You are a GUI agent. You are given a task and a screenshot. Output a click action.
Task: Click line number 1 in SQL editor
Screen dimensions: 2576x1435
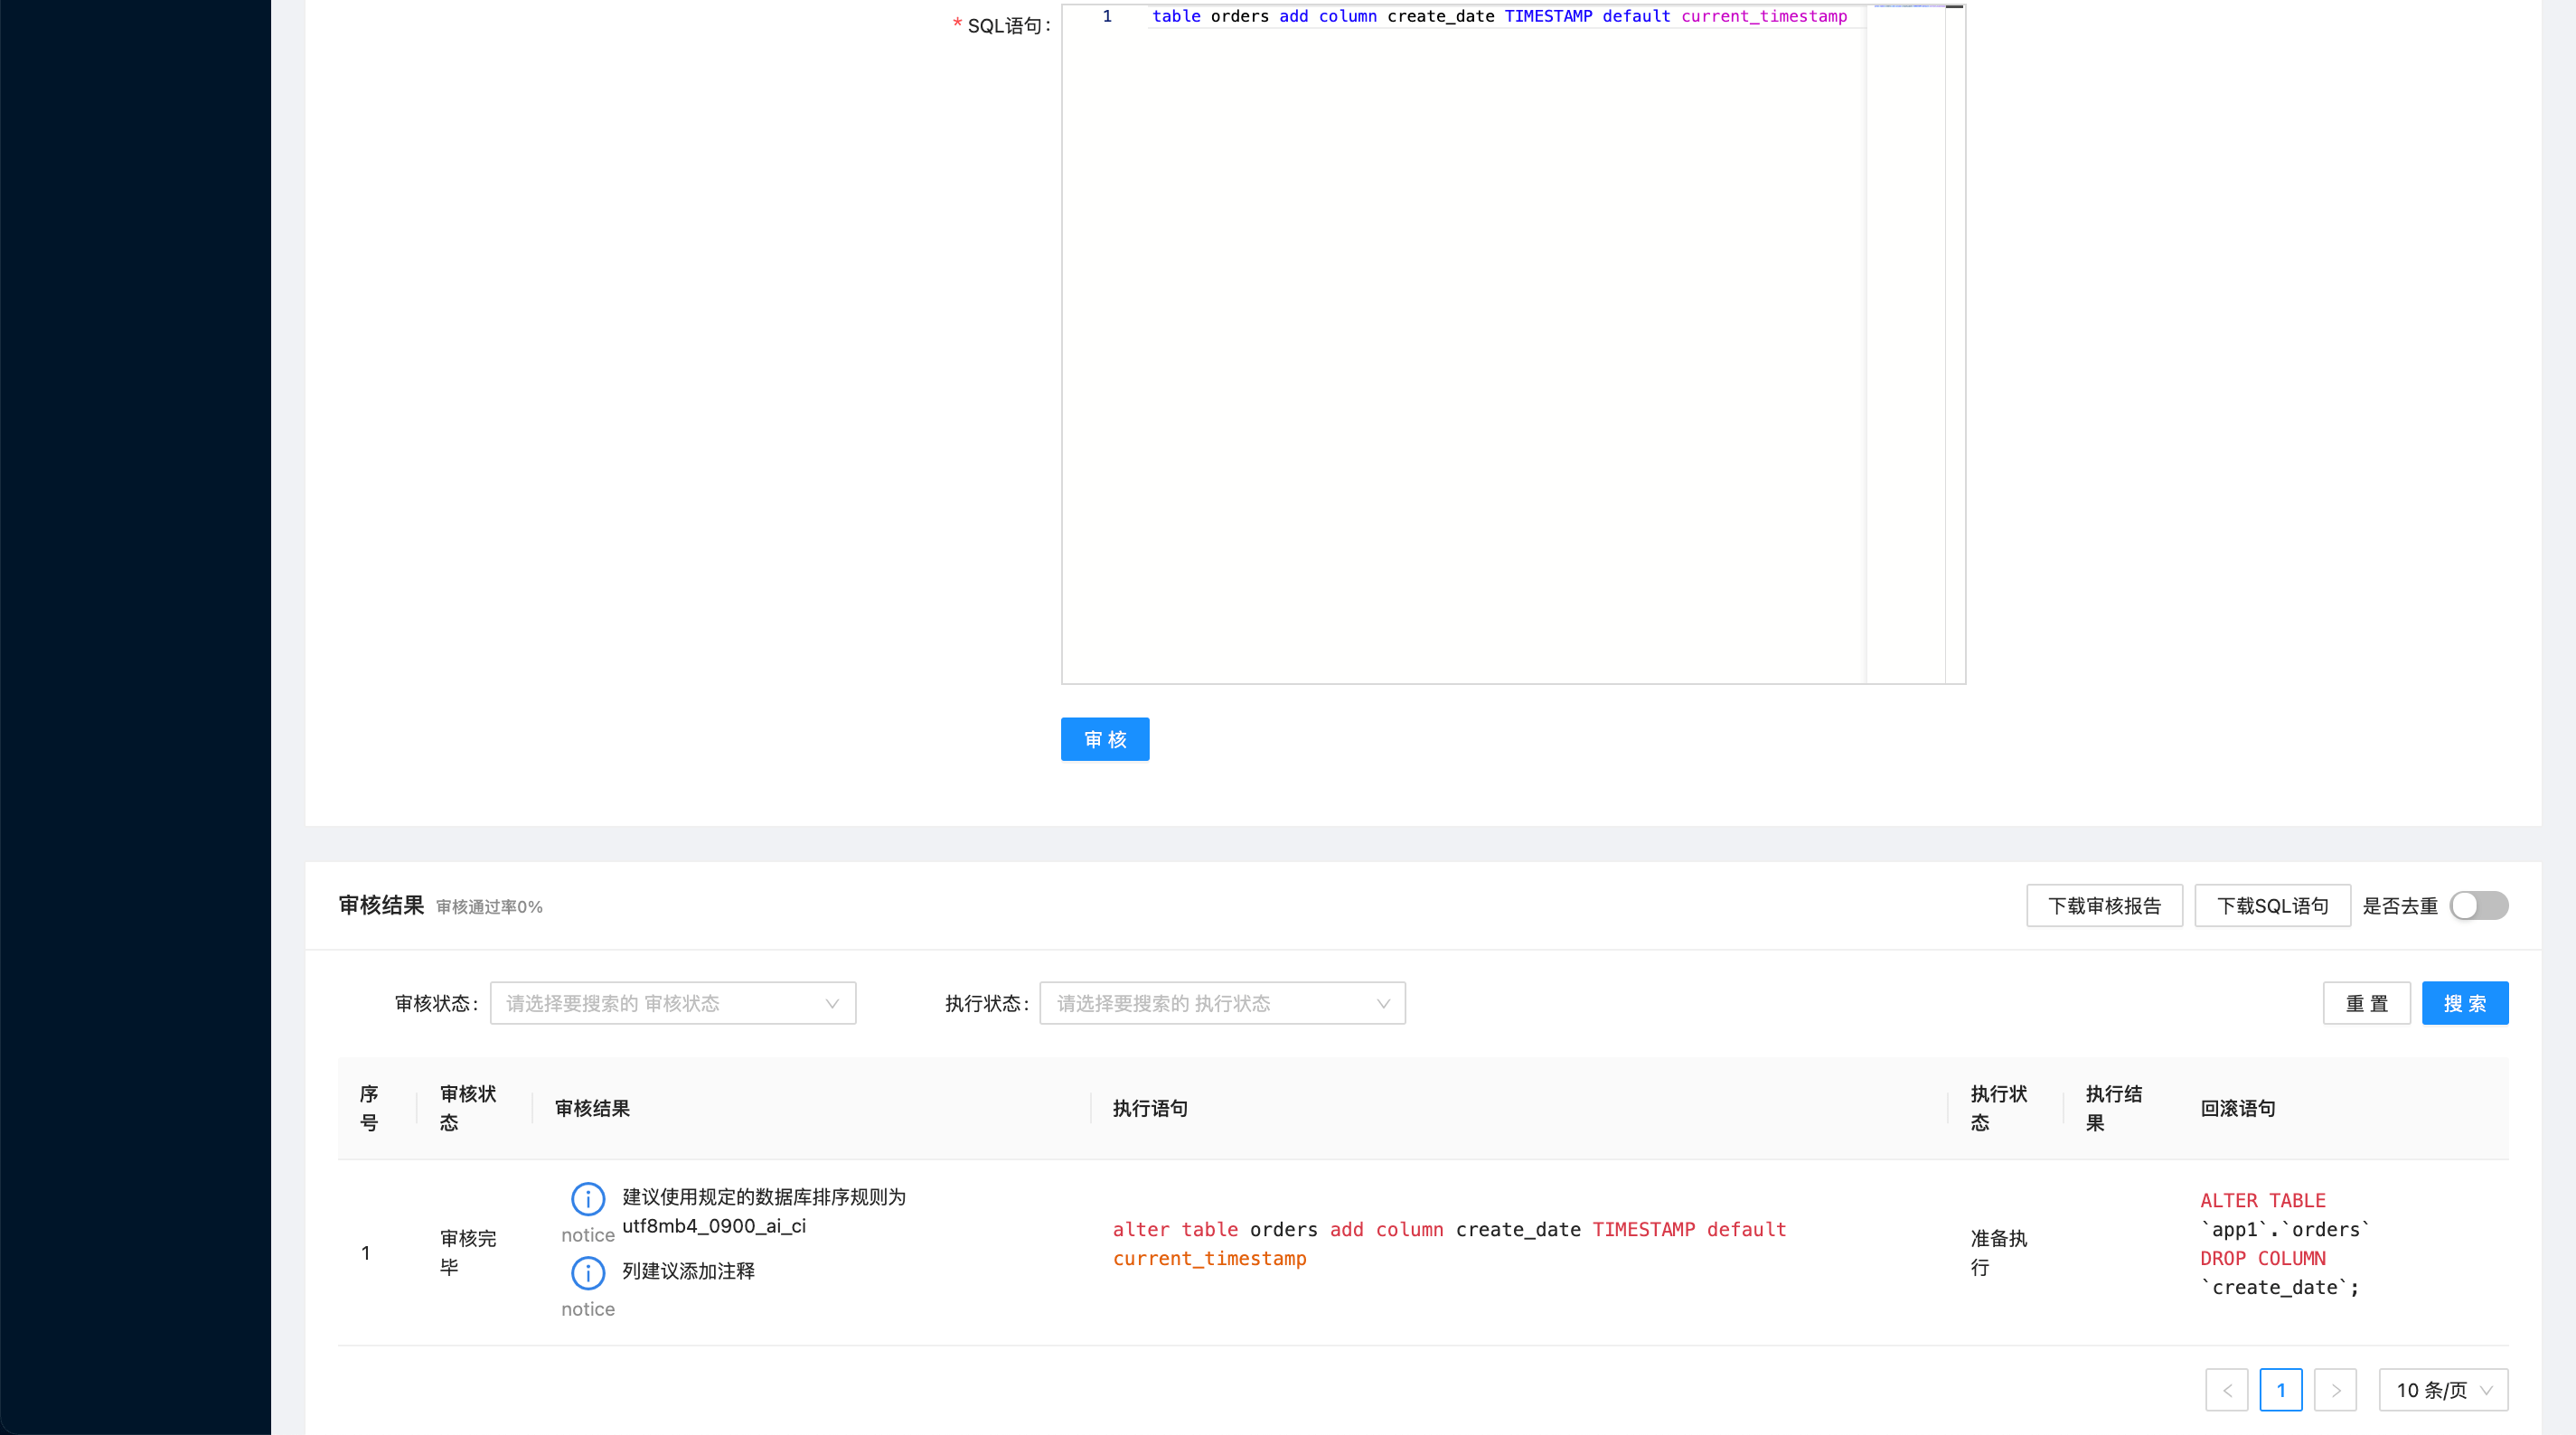pyautogui.click(x=1106, y=16)
